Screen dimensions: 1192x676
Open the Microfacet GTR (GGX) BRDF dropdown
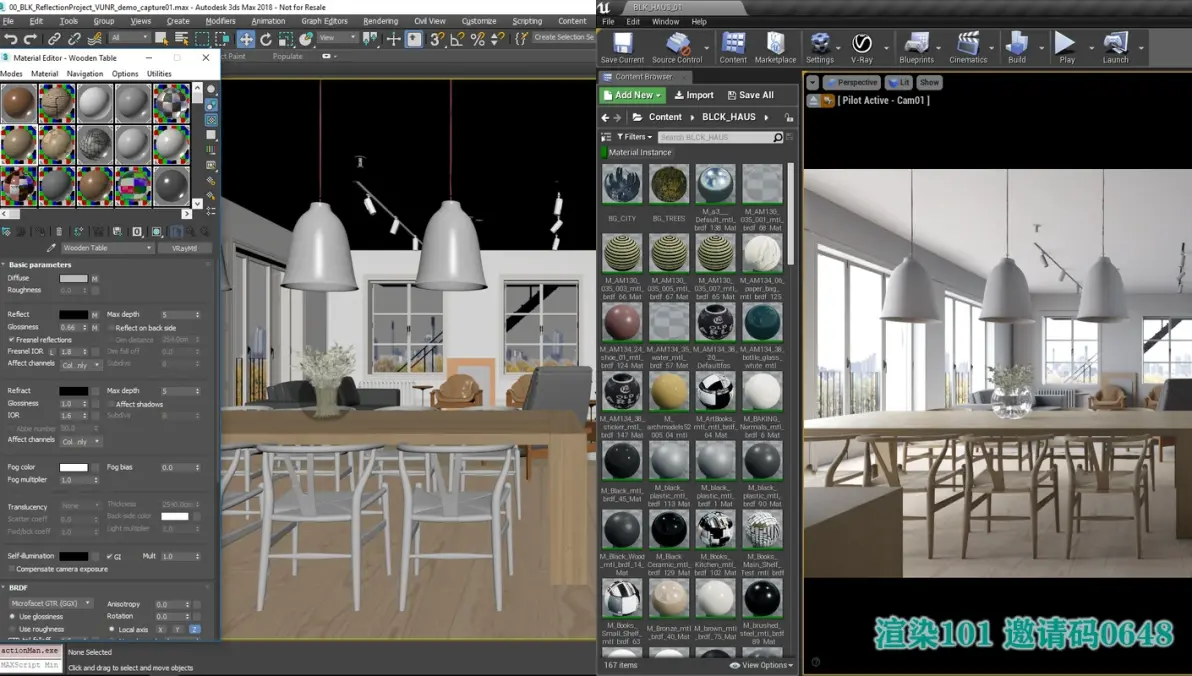point(50,603)
